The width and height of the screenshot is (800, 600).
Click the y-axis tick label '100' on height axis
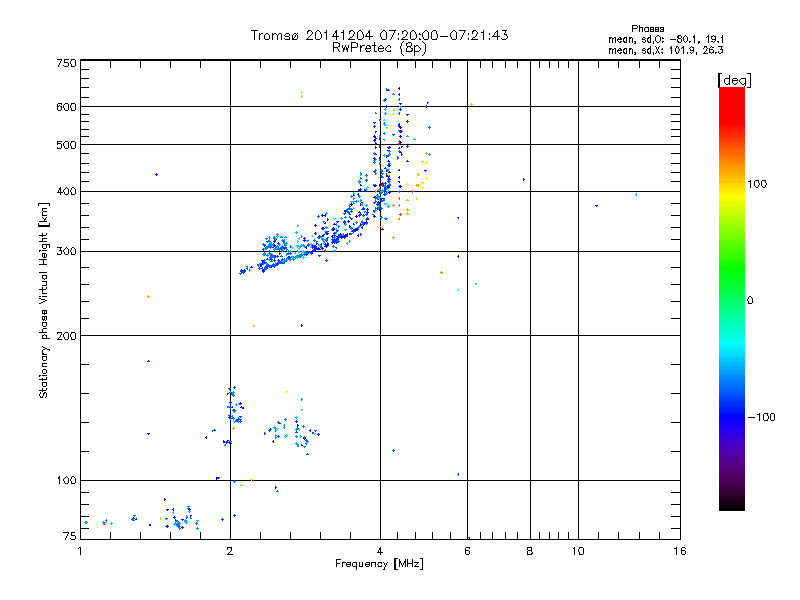coord(66,481)
